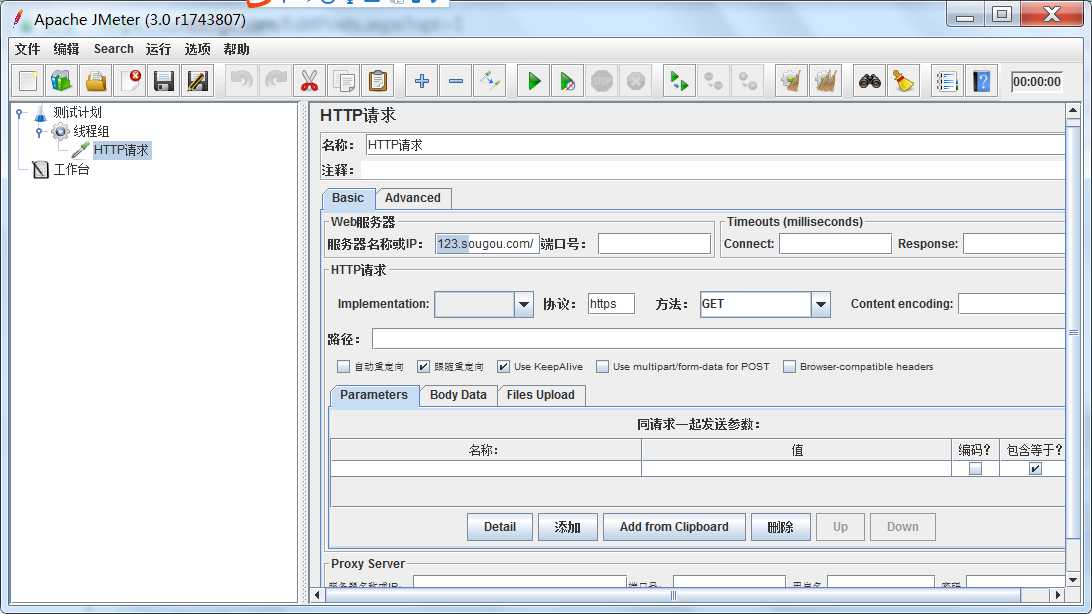Click the 添加 button

[568, 527]
